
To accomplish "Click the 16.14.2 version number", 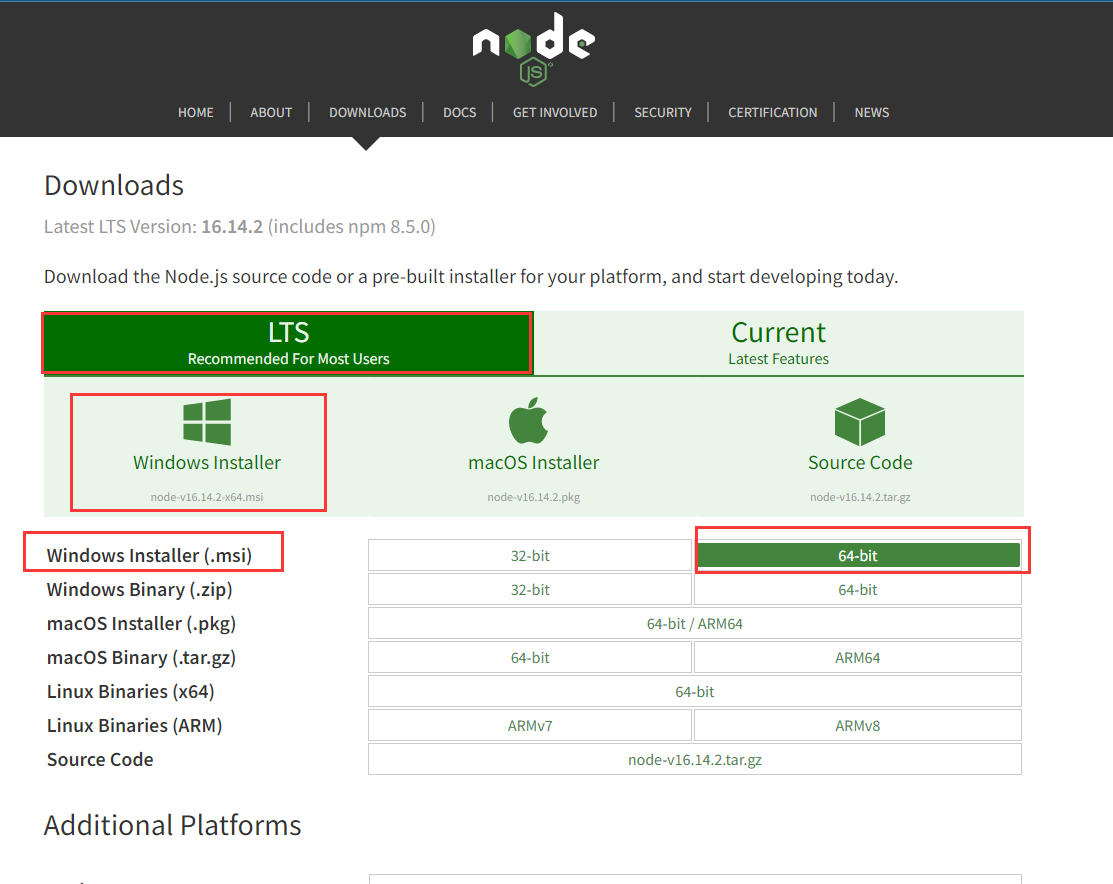I will point(232,227).
